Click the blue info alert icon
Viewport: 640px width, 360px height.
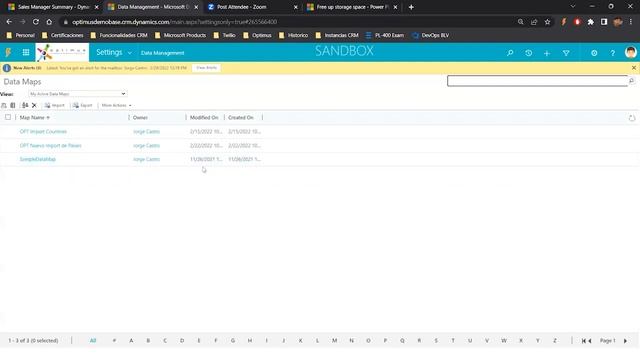coord(7,68)
